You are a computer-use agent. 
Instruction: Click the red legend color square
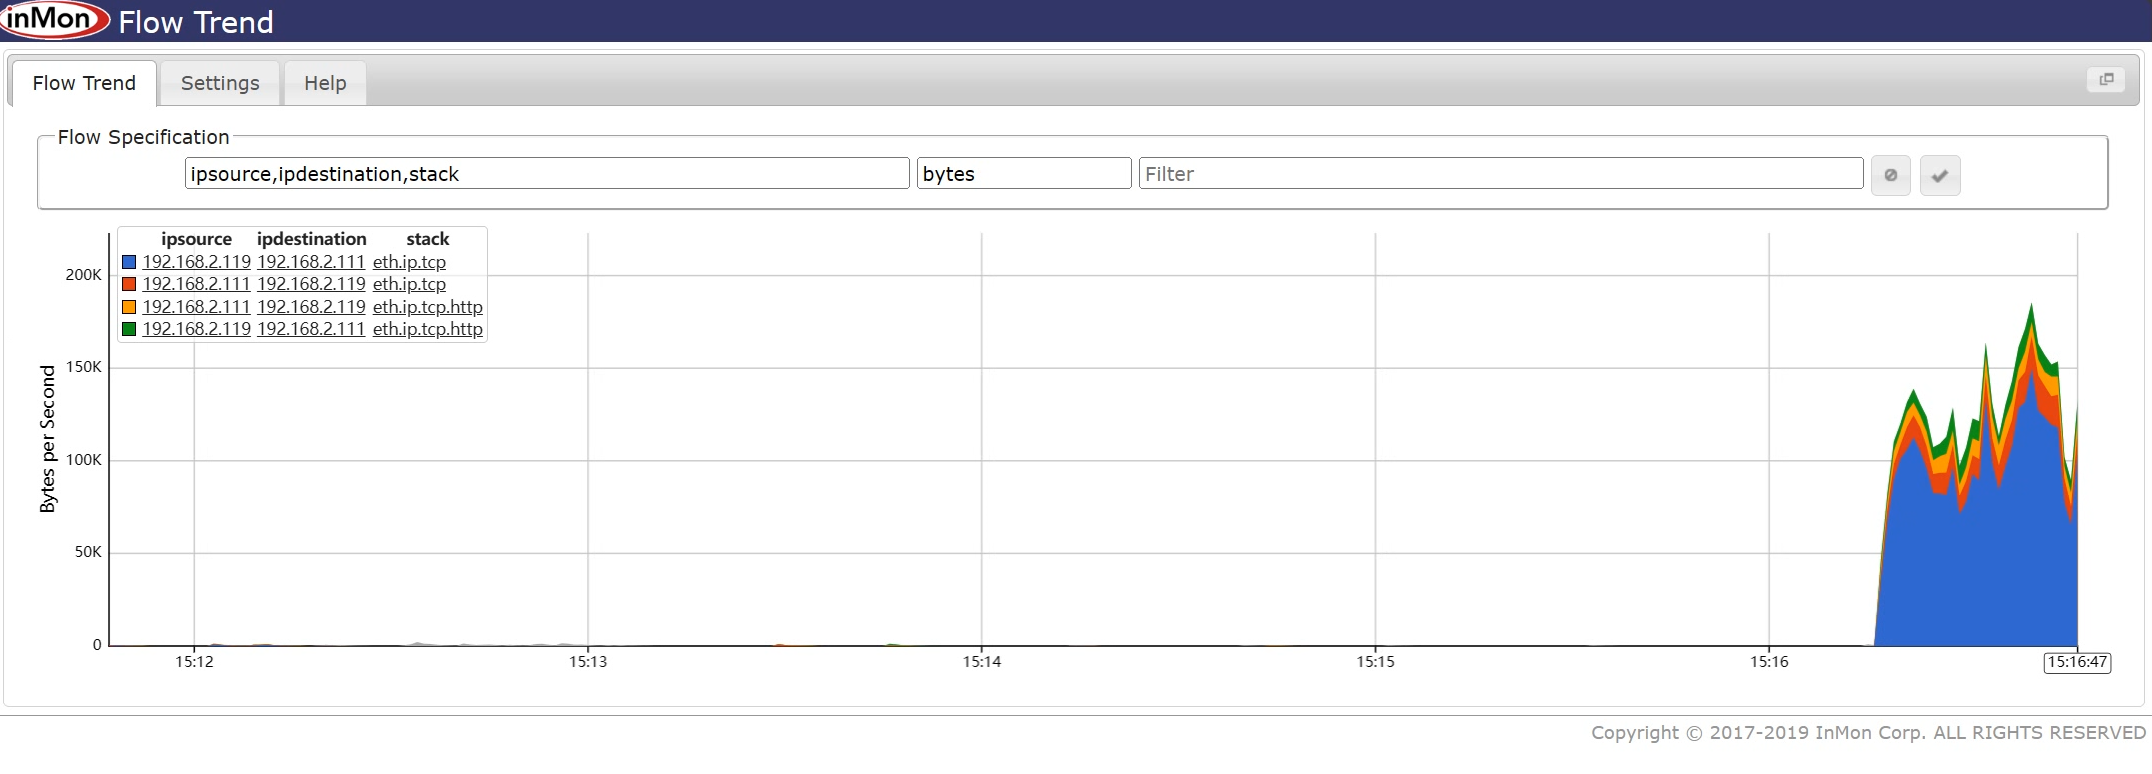[129, 284]
